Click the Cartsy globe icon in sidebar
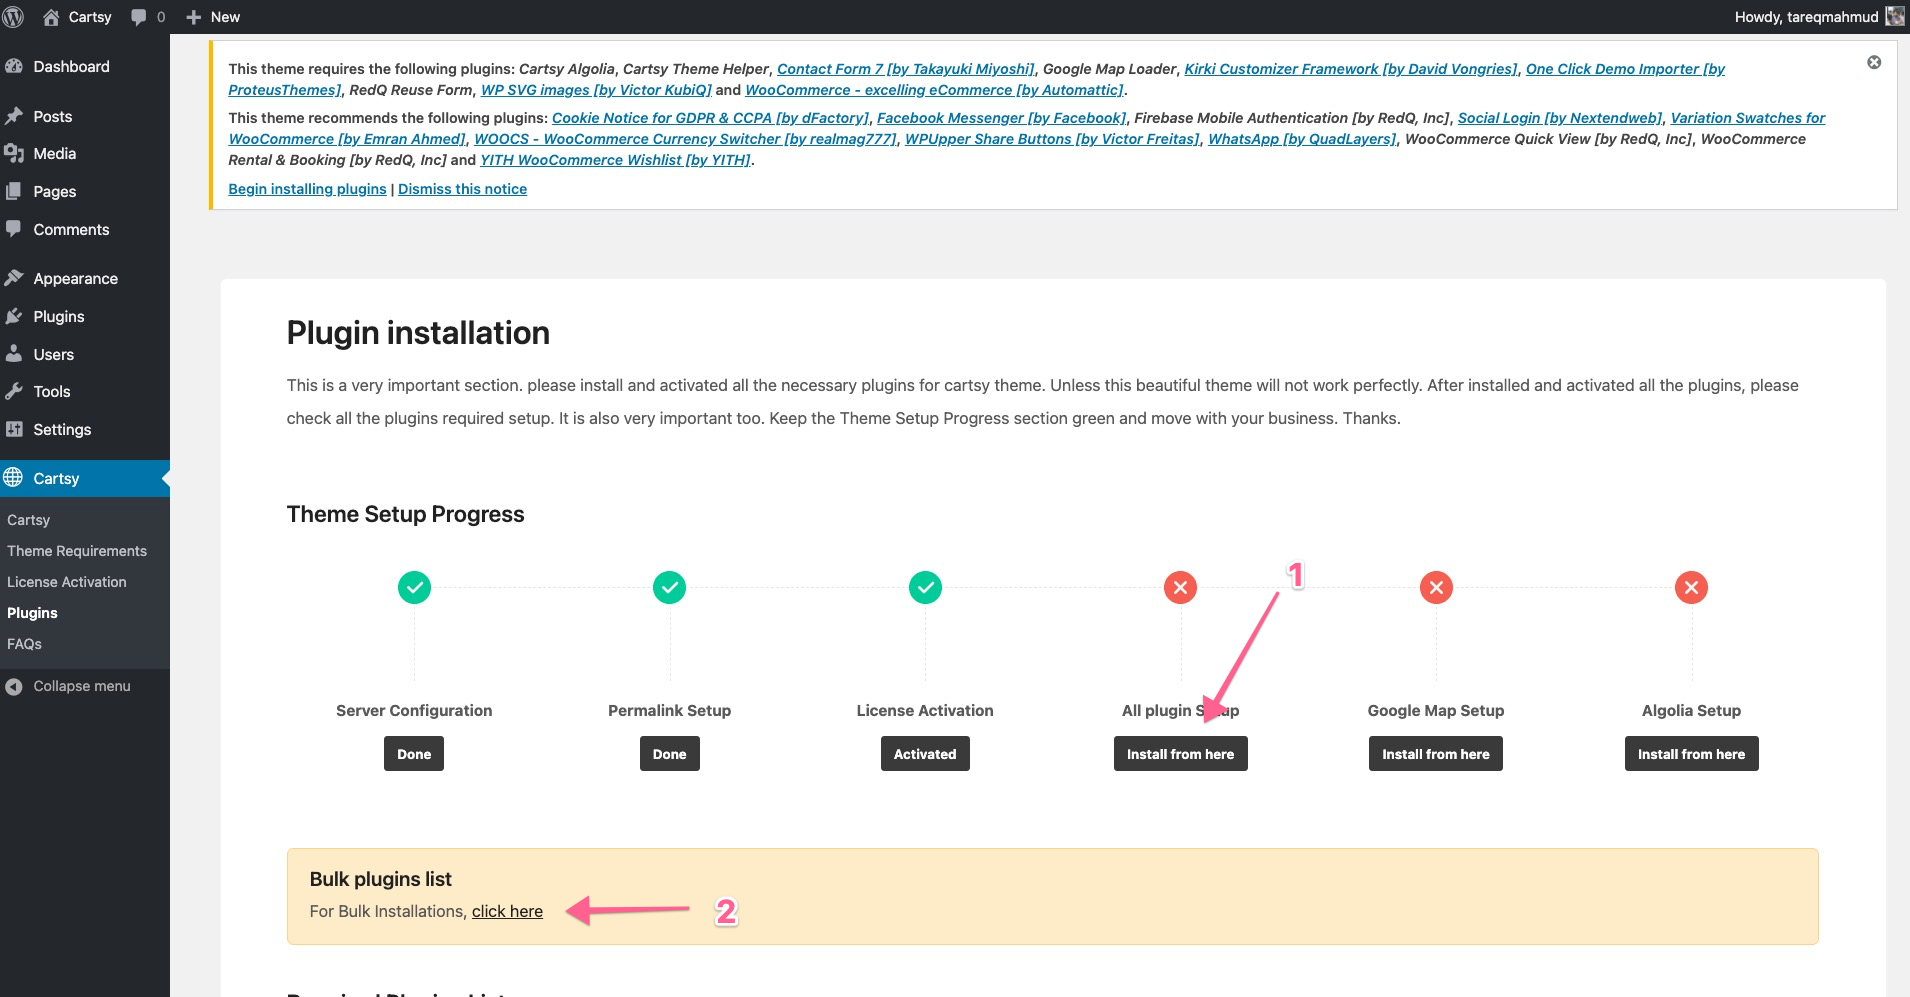1910x997 pixels. 13,478
